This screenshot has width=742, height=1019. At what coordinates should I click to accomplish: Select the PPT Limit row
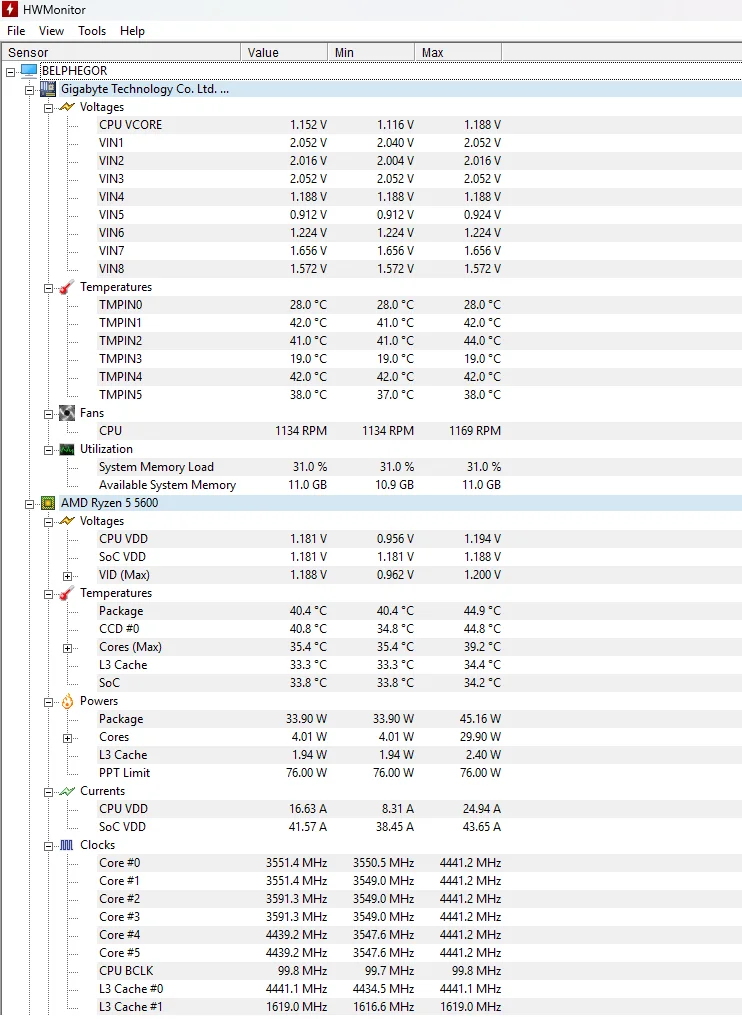click(299, 773)
